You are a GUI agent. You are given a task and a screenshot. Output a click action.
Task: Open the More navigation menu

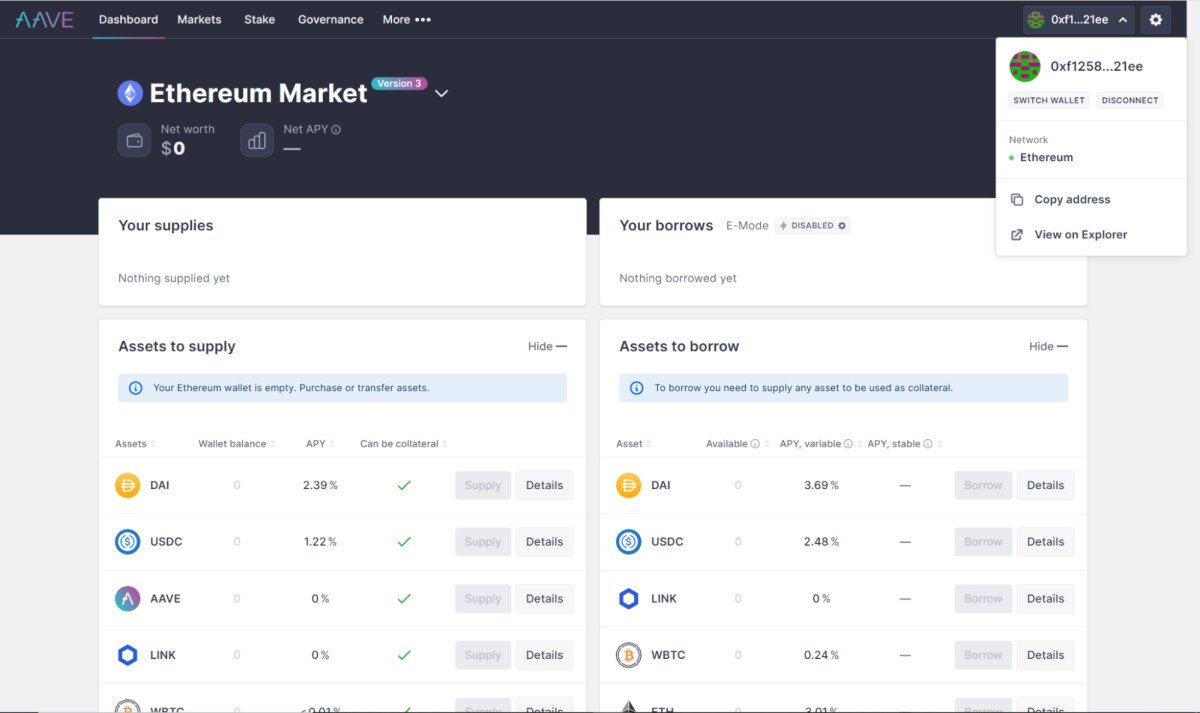click(406, 18)
